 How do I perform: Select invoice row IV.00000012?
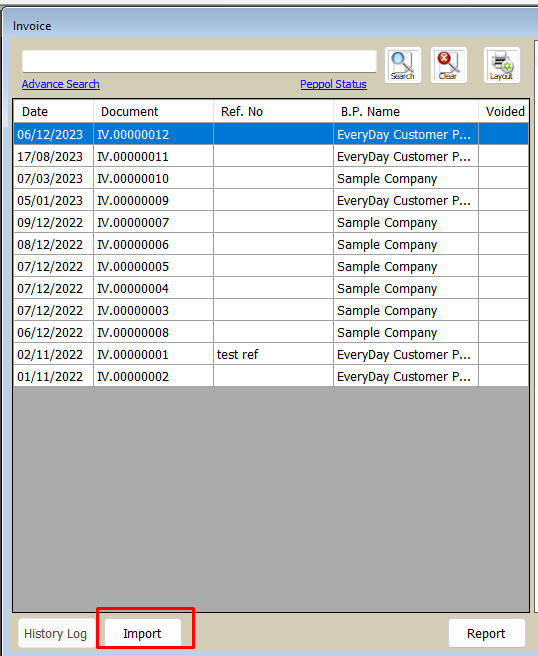pos(271,134)
